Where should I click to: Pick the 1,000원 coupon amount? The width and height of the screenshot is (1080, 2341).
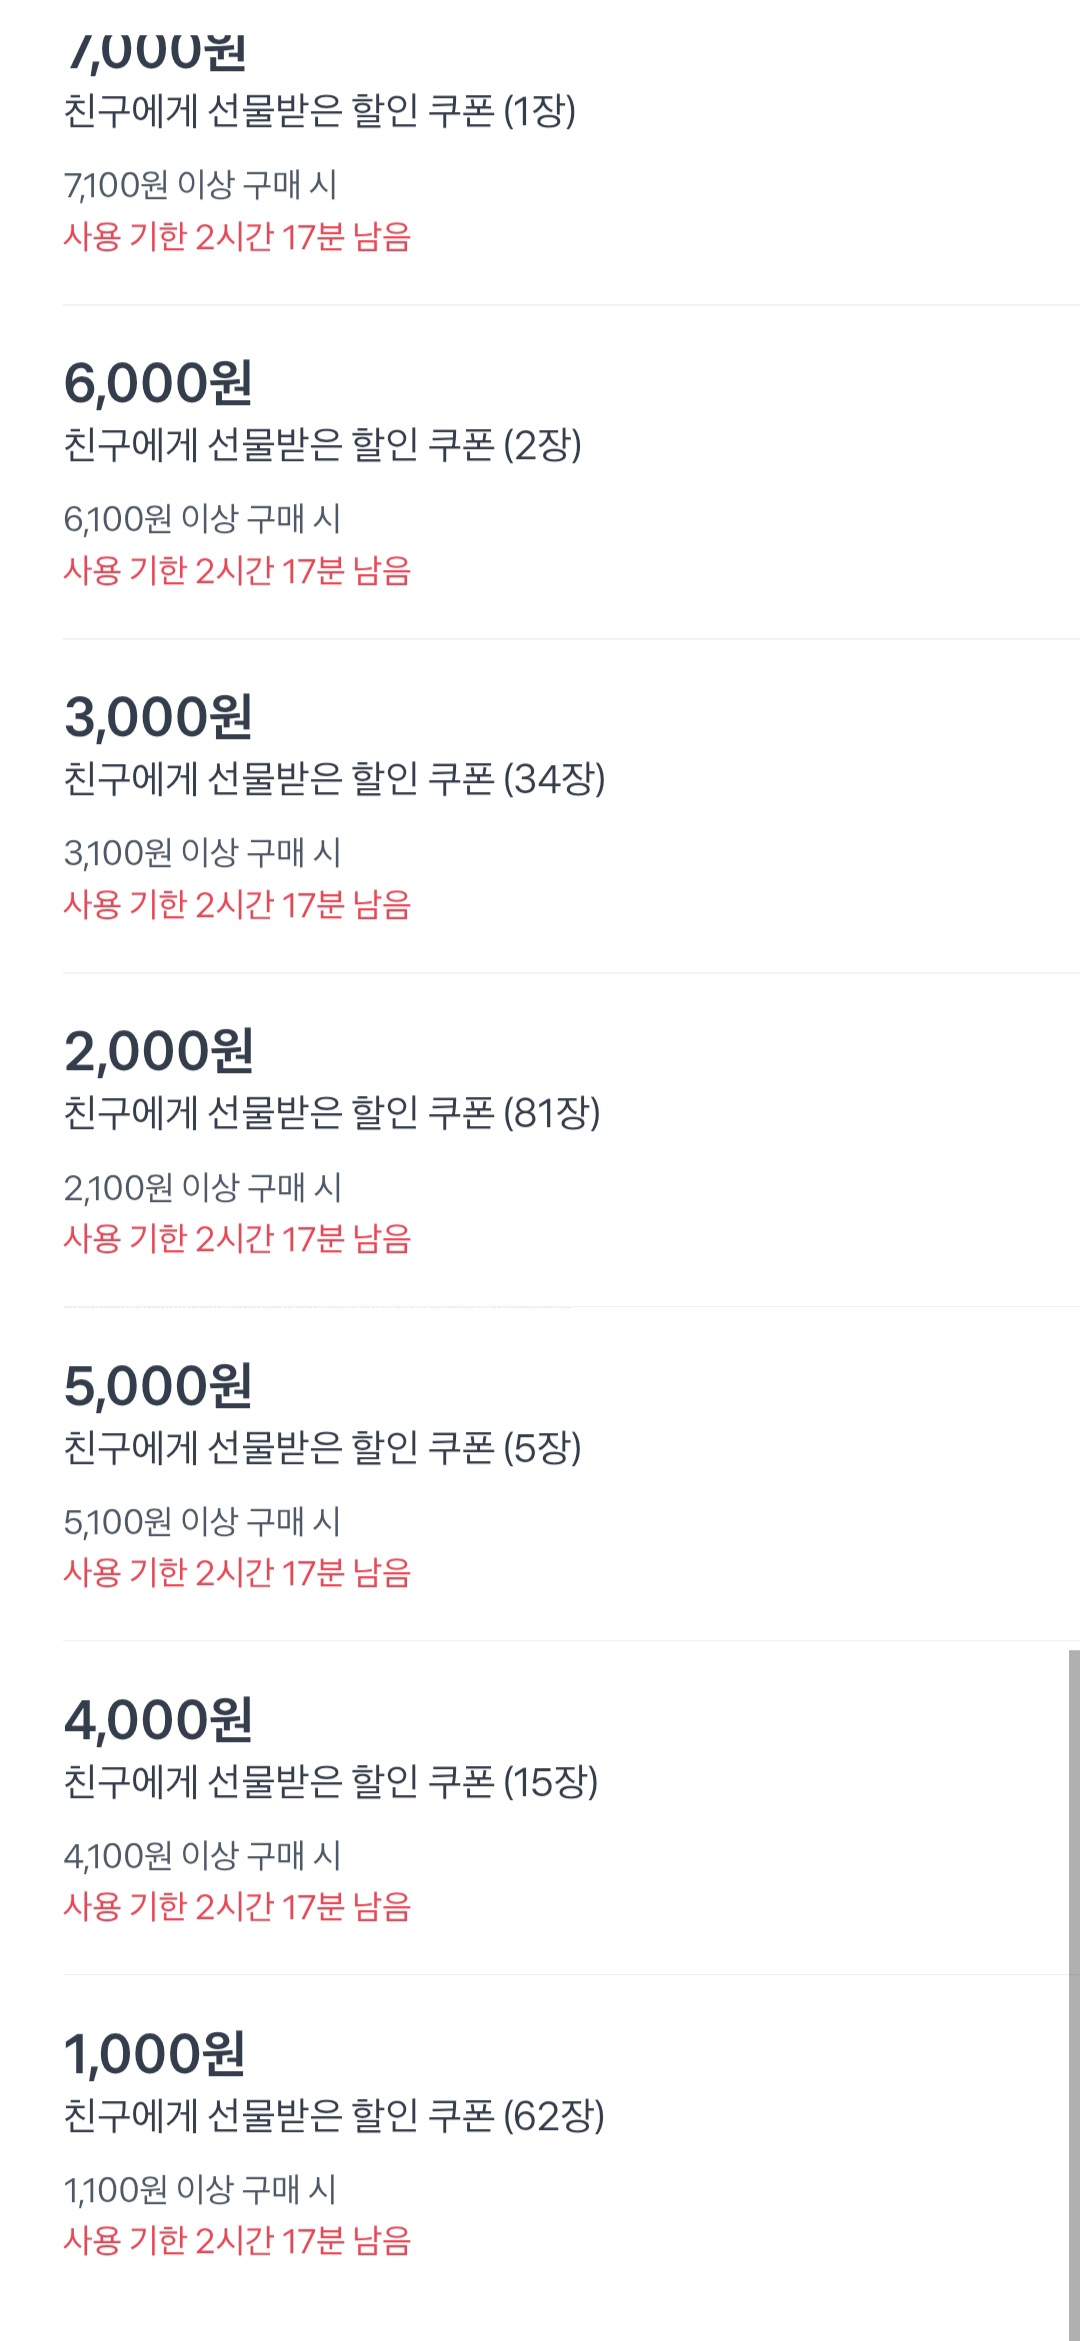coord(154,2053)
